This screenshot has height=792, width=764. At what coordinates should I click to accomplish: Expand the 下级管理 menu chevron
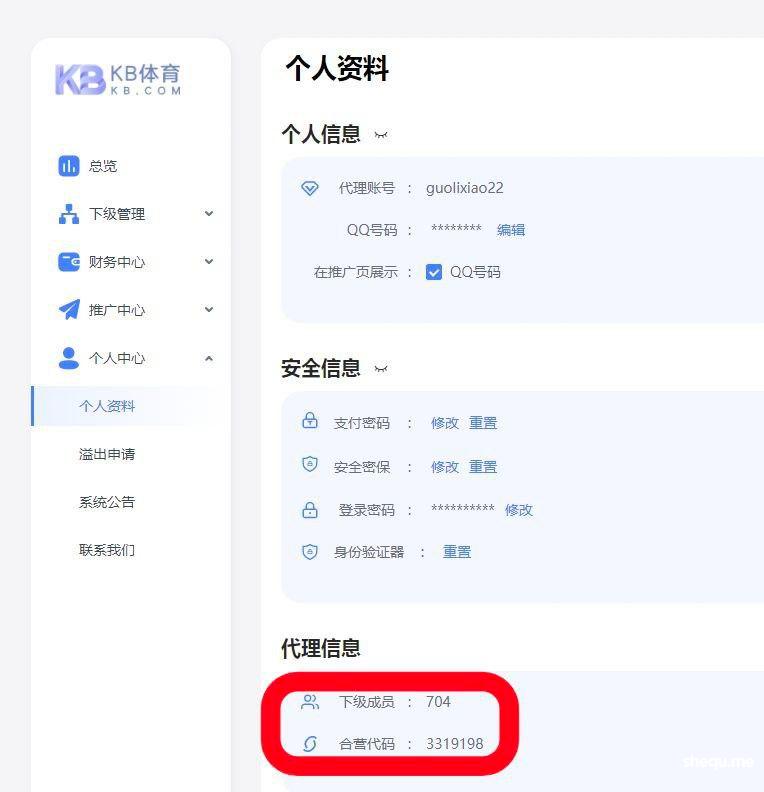(209, 213)
